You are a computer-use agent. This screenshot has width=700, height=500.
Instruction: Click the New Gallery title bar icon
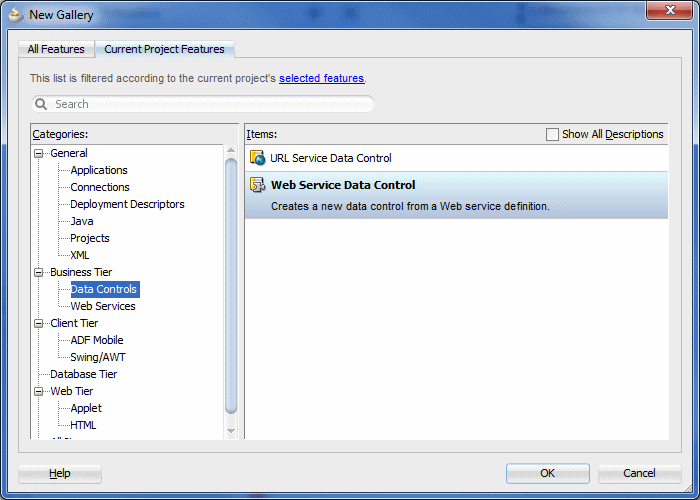point(15,14)
